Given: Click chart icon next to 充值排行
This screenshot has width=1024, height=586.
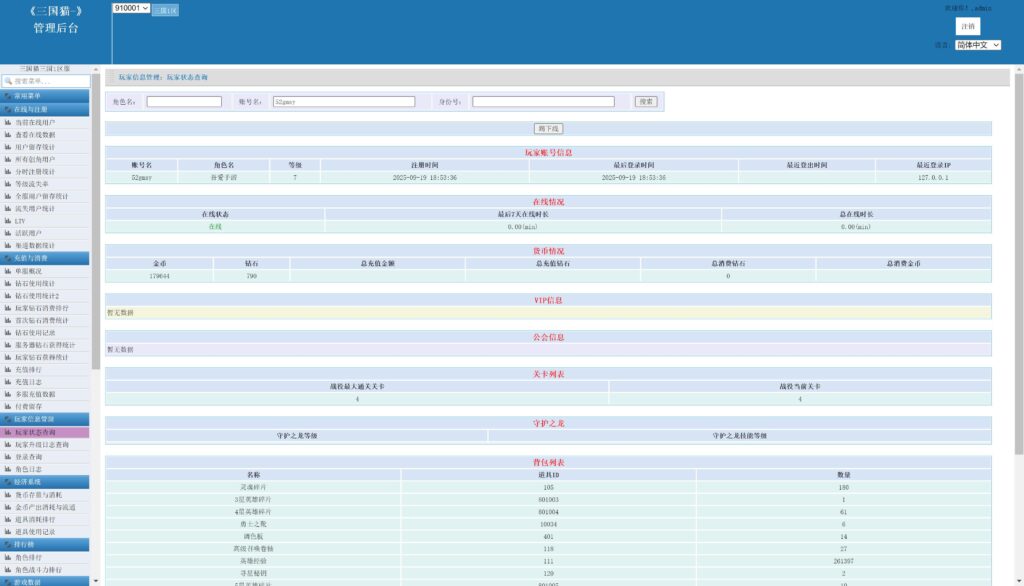Looking at the screenshot, I should tap(8, 370).
